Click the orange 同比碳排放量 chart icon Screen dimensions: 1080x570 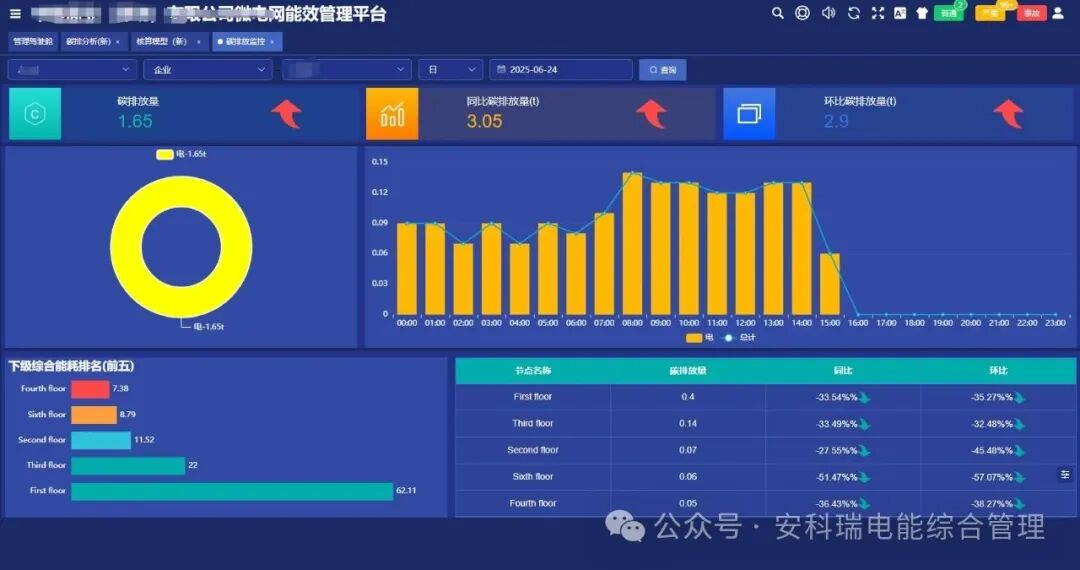(392, 114)
